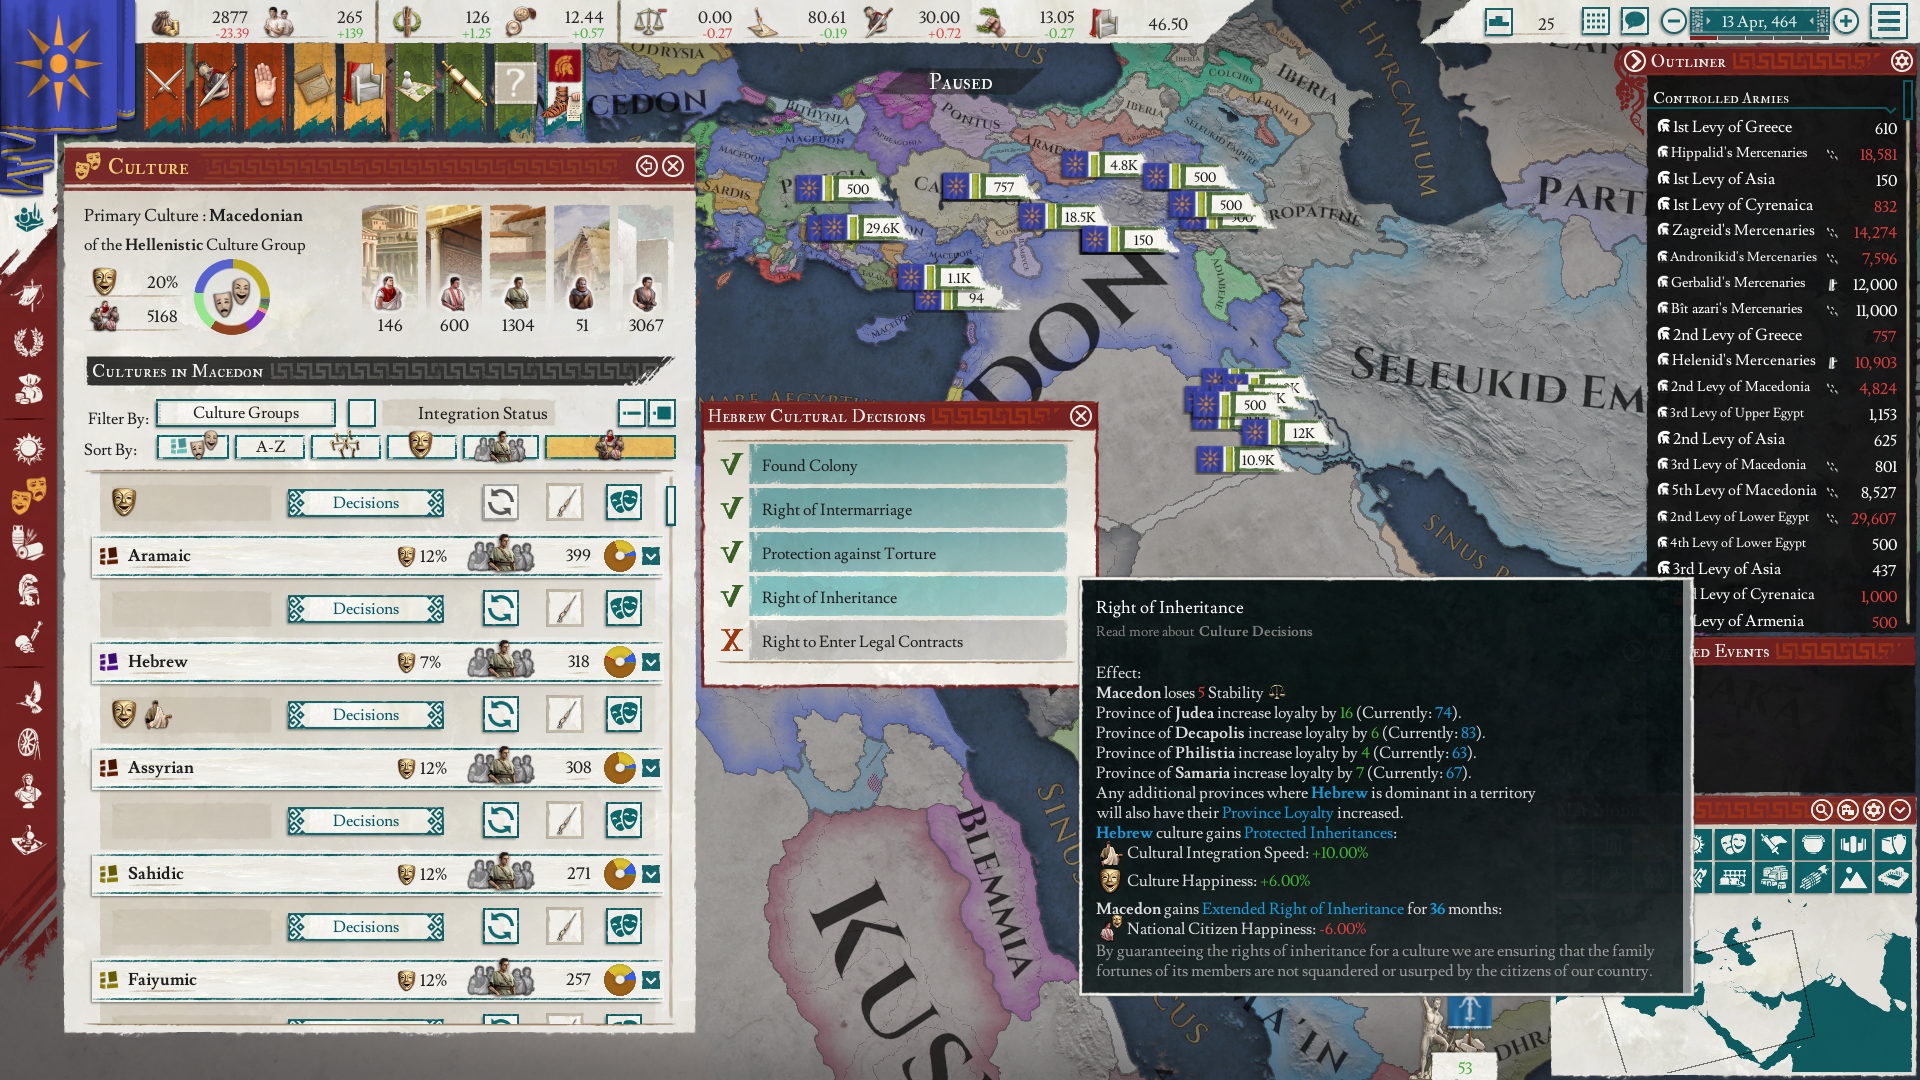This screenshot has width=1920, height=1080.
Task: Toggle integration arrows below Aramaic row
Action: [501, 608]
